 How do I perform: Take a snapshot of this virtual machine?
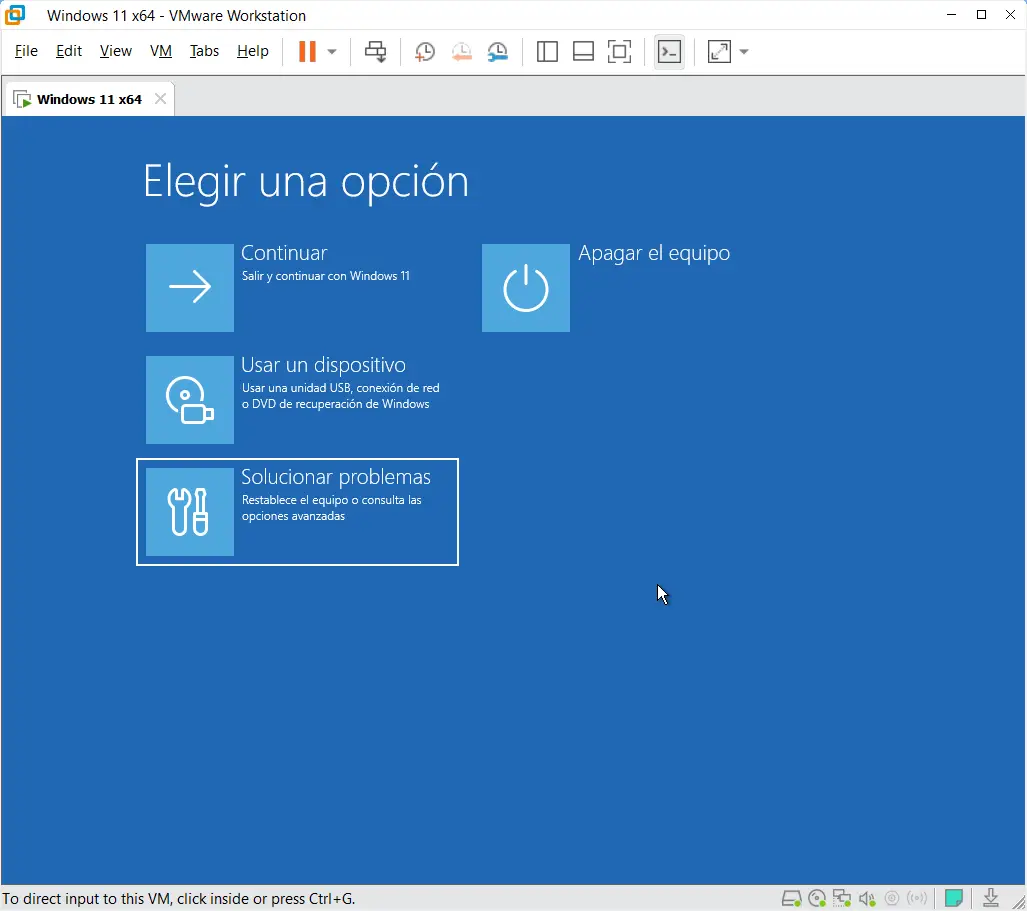tap(424, 52)
